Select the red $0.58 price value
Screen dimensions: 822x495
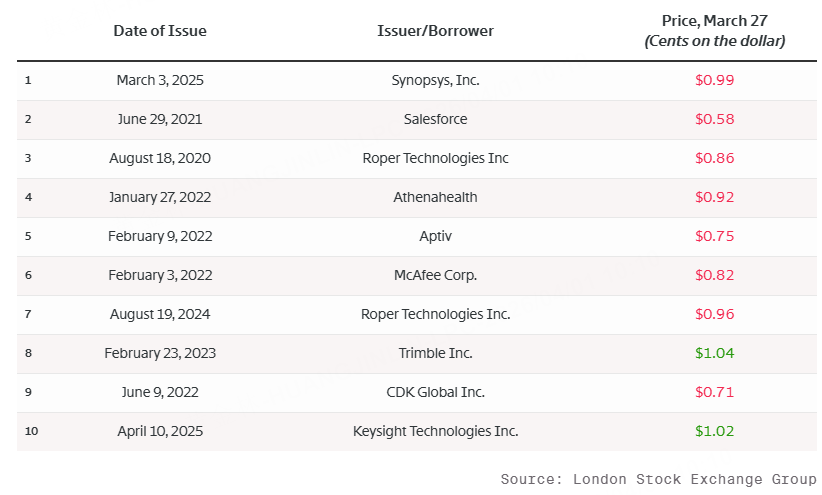(715, 119)
